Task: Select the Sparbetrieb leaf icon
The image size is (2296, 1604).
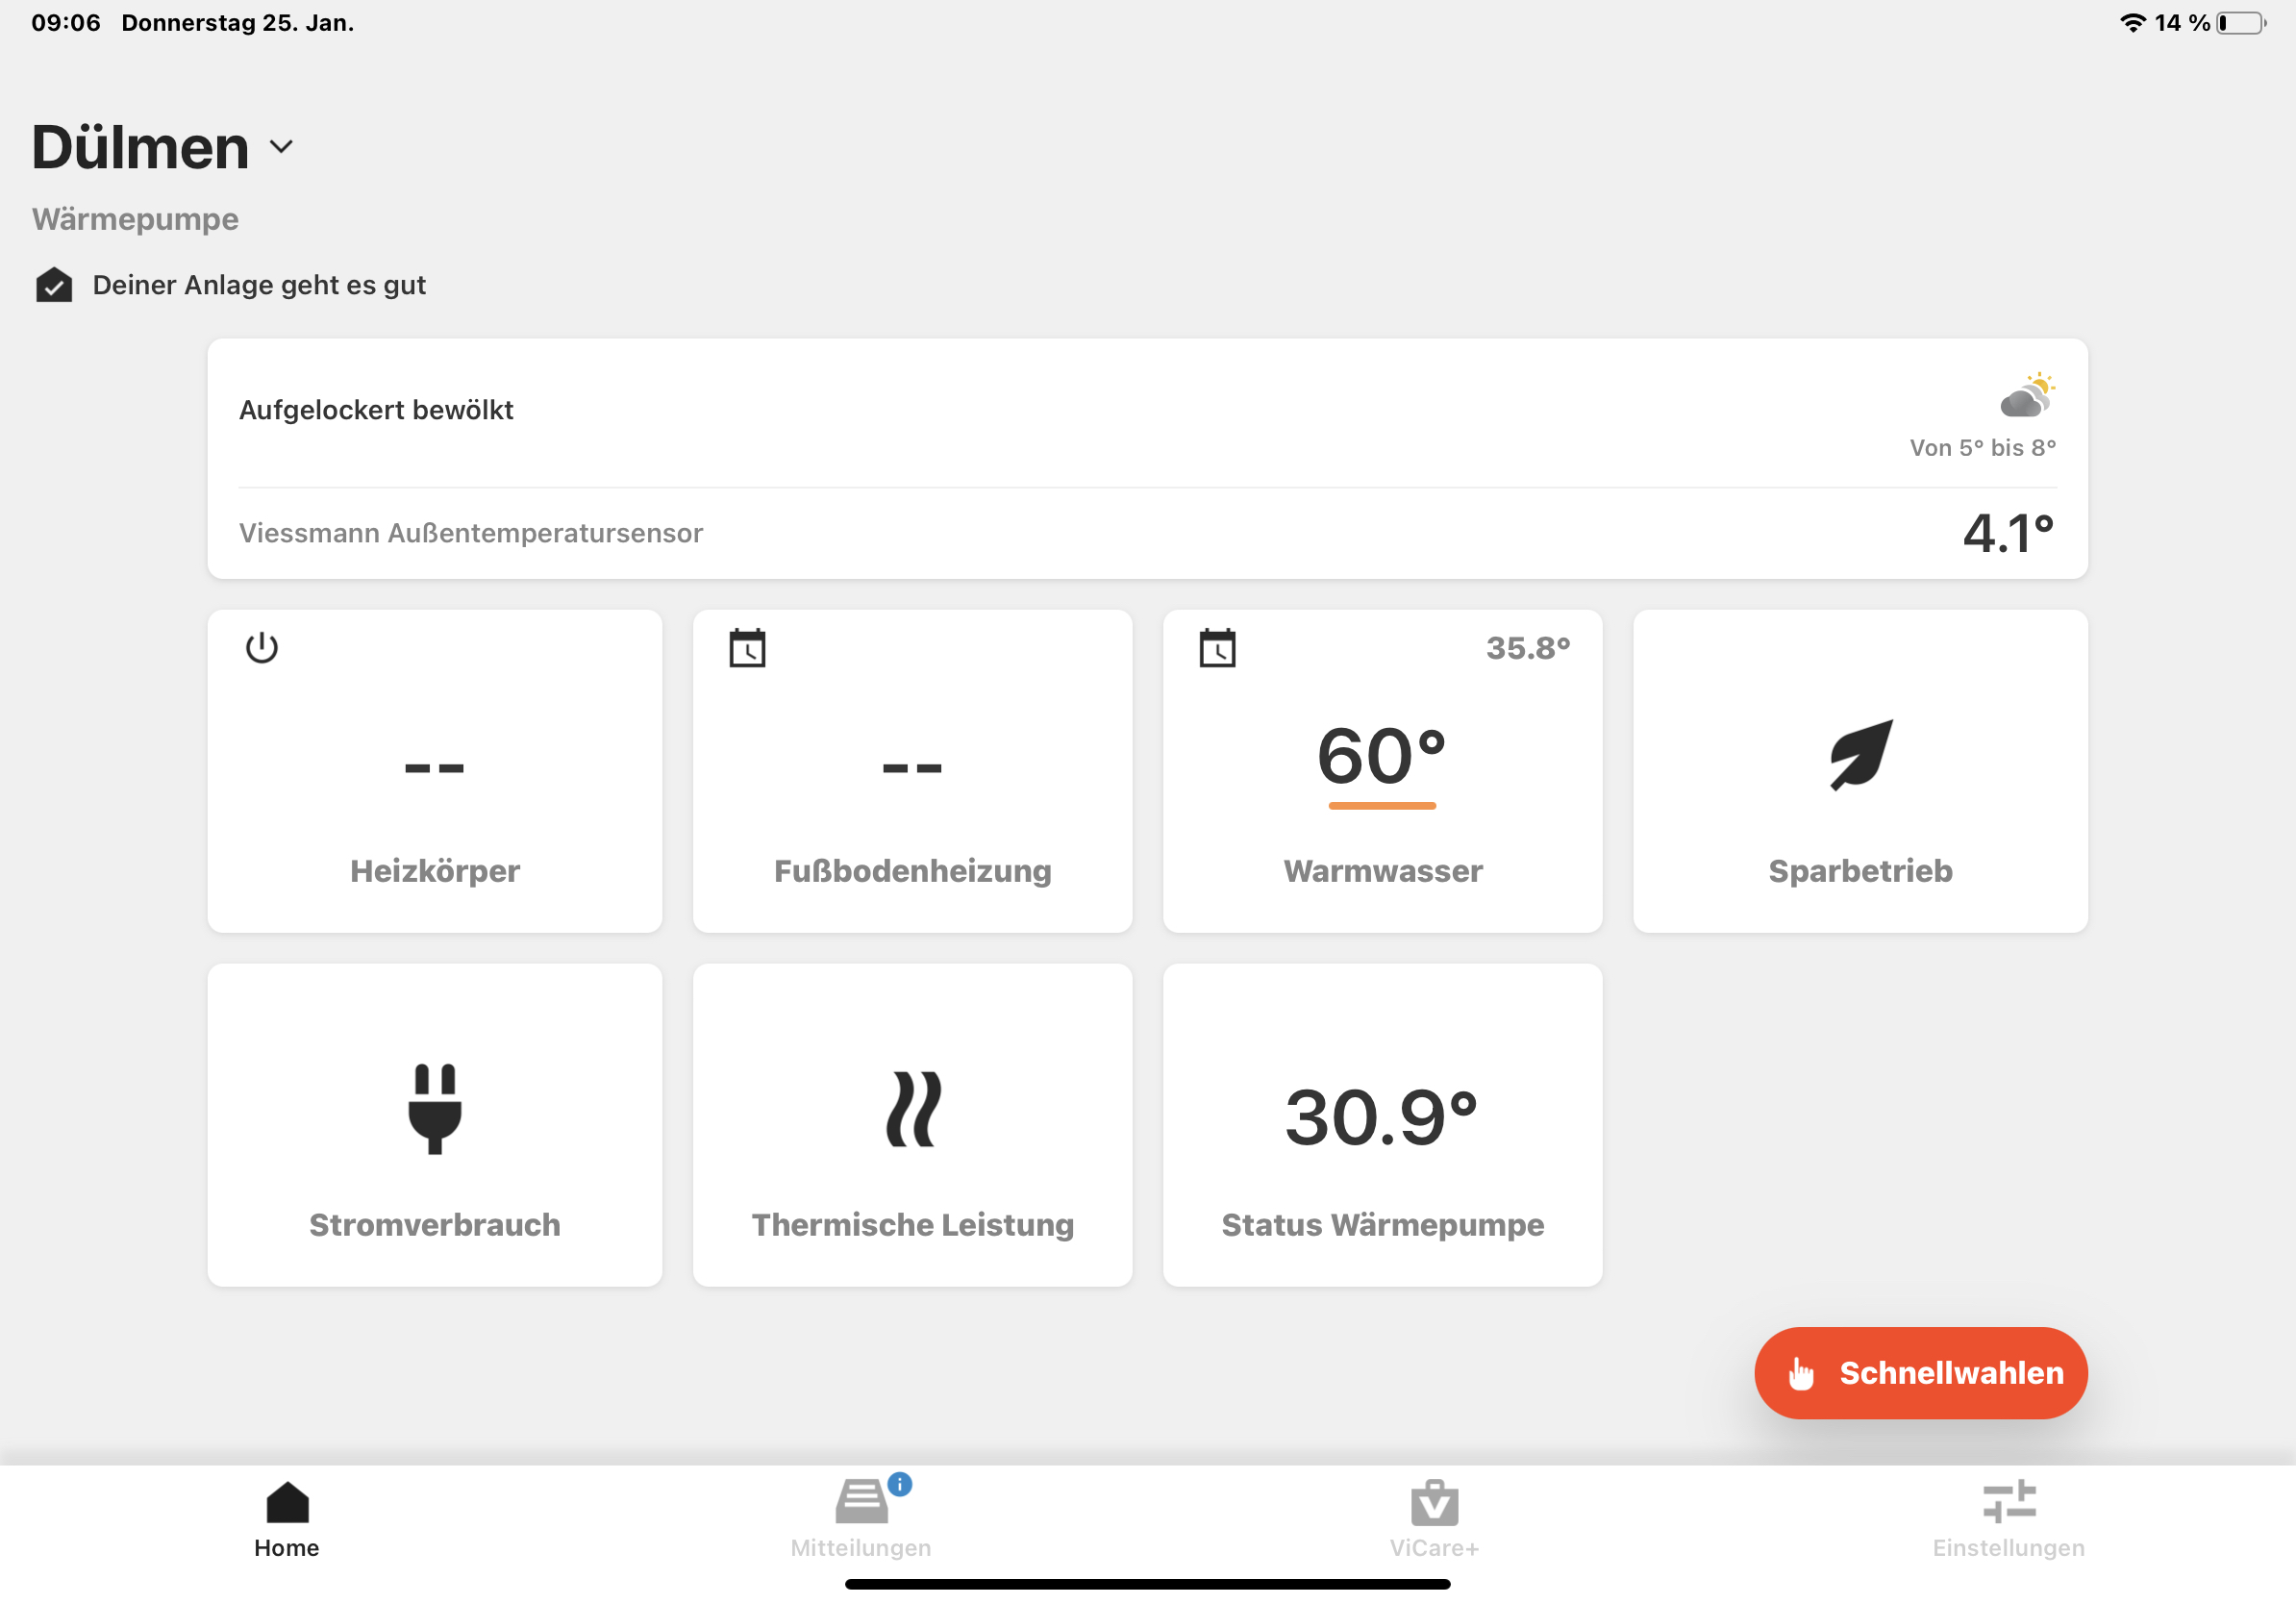Action: pyautogui.click(x=1860, y=755)
